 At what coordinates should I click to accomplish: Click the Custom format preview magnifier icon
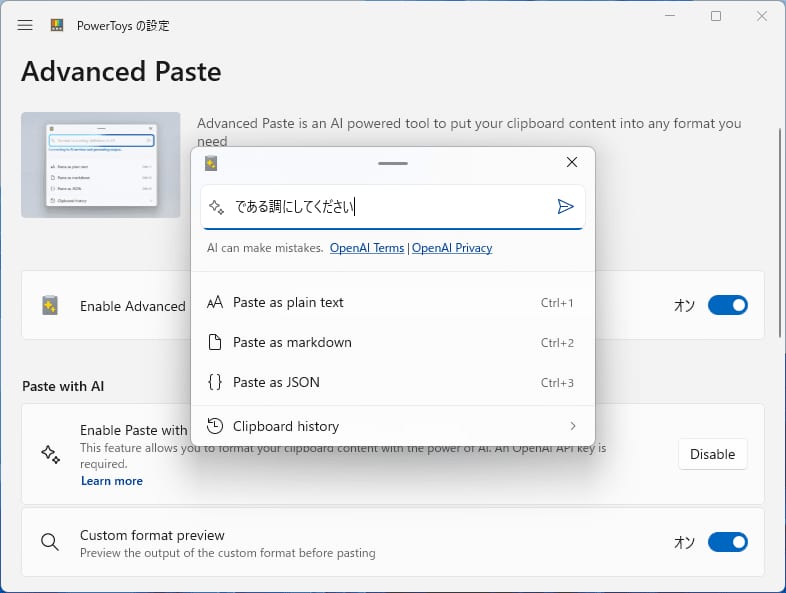click(50, 542)
